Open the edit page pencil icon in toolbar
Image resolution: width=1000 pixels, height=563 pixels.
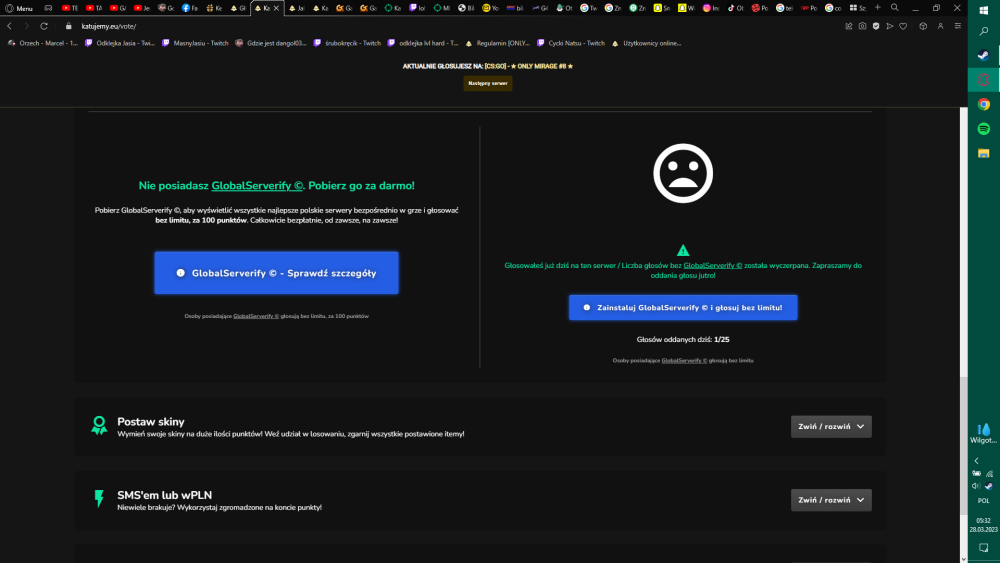click(849, 26)
